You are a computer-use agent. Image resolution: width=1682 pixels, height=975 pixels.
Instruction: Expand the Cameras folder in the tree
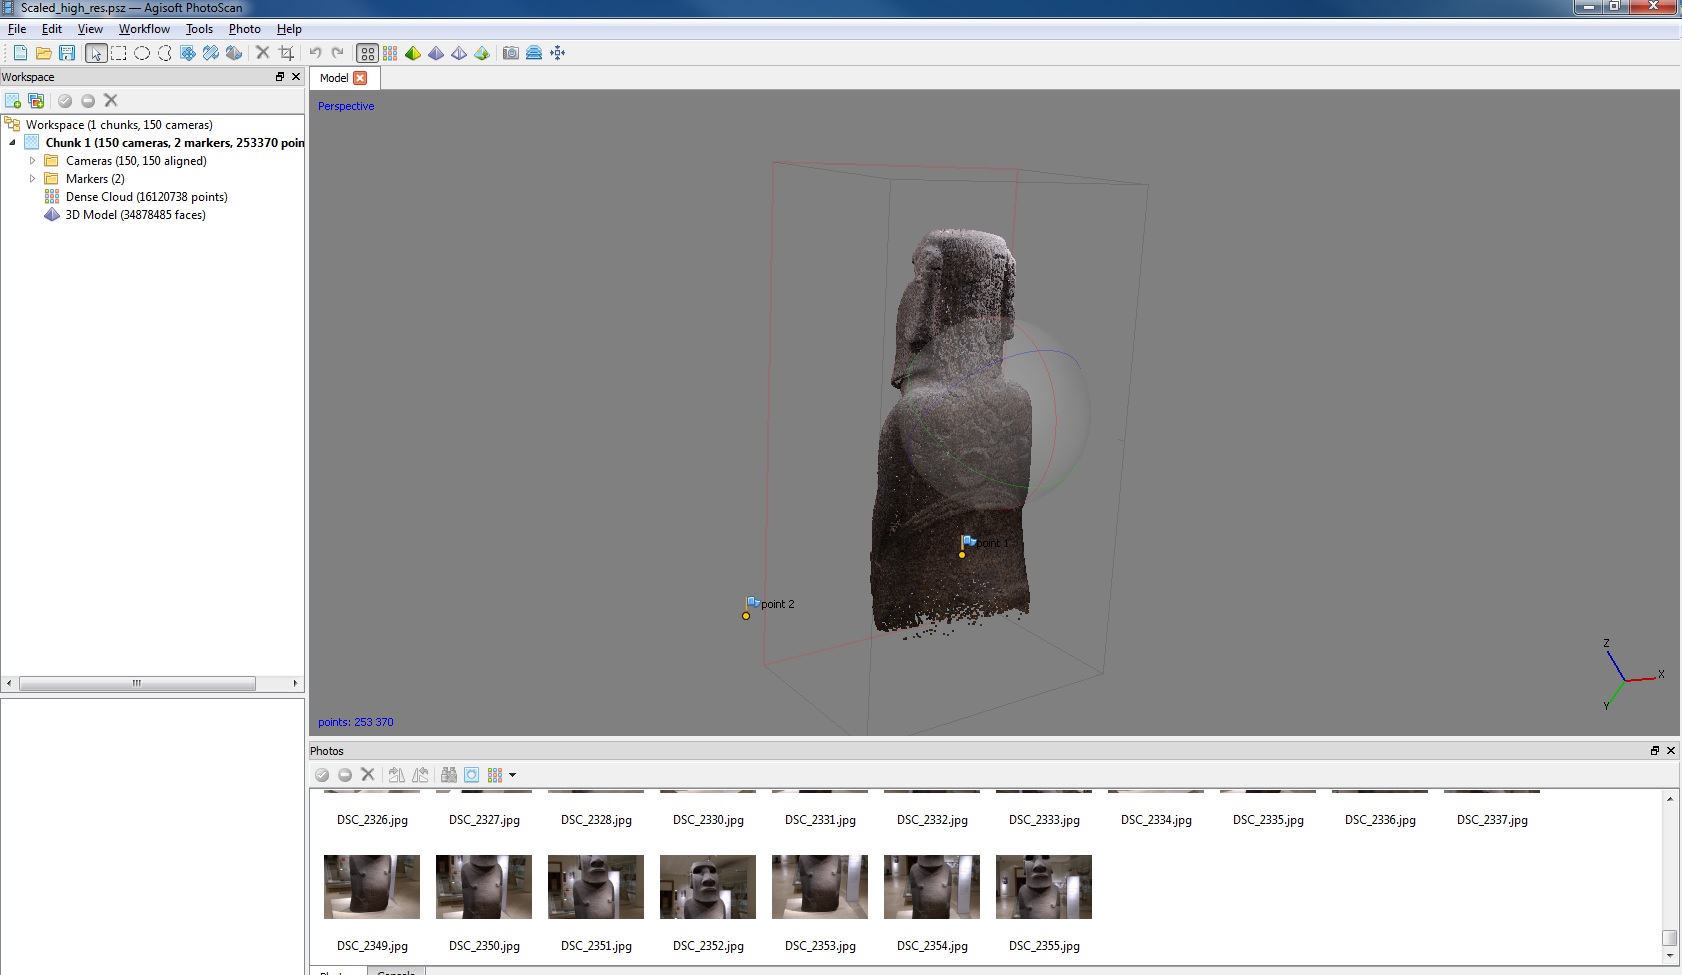(32, 161)
